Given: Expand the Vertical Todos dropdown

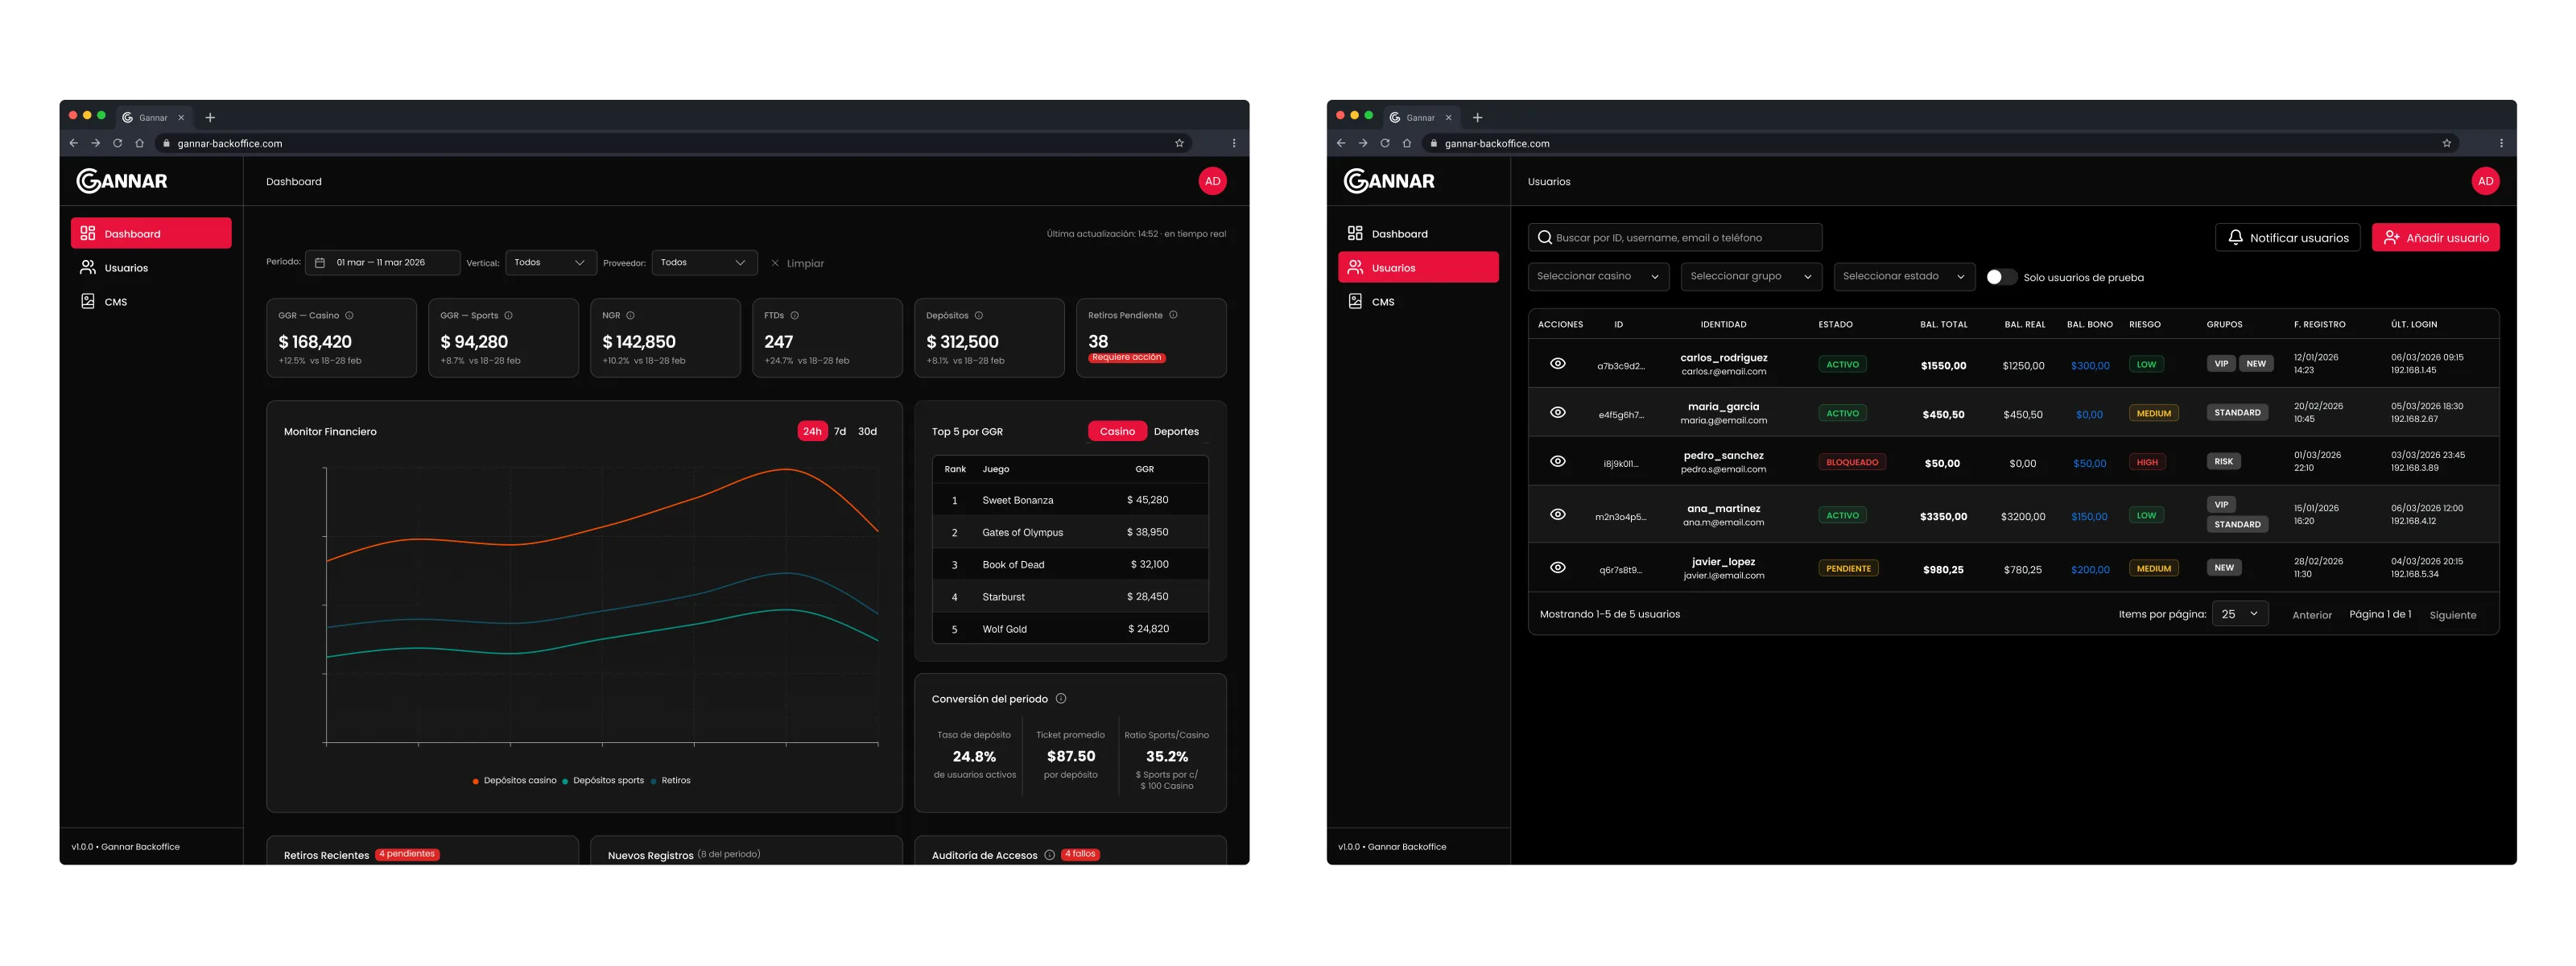Looking at the screenshot, I should click(551, 262).
